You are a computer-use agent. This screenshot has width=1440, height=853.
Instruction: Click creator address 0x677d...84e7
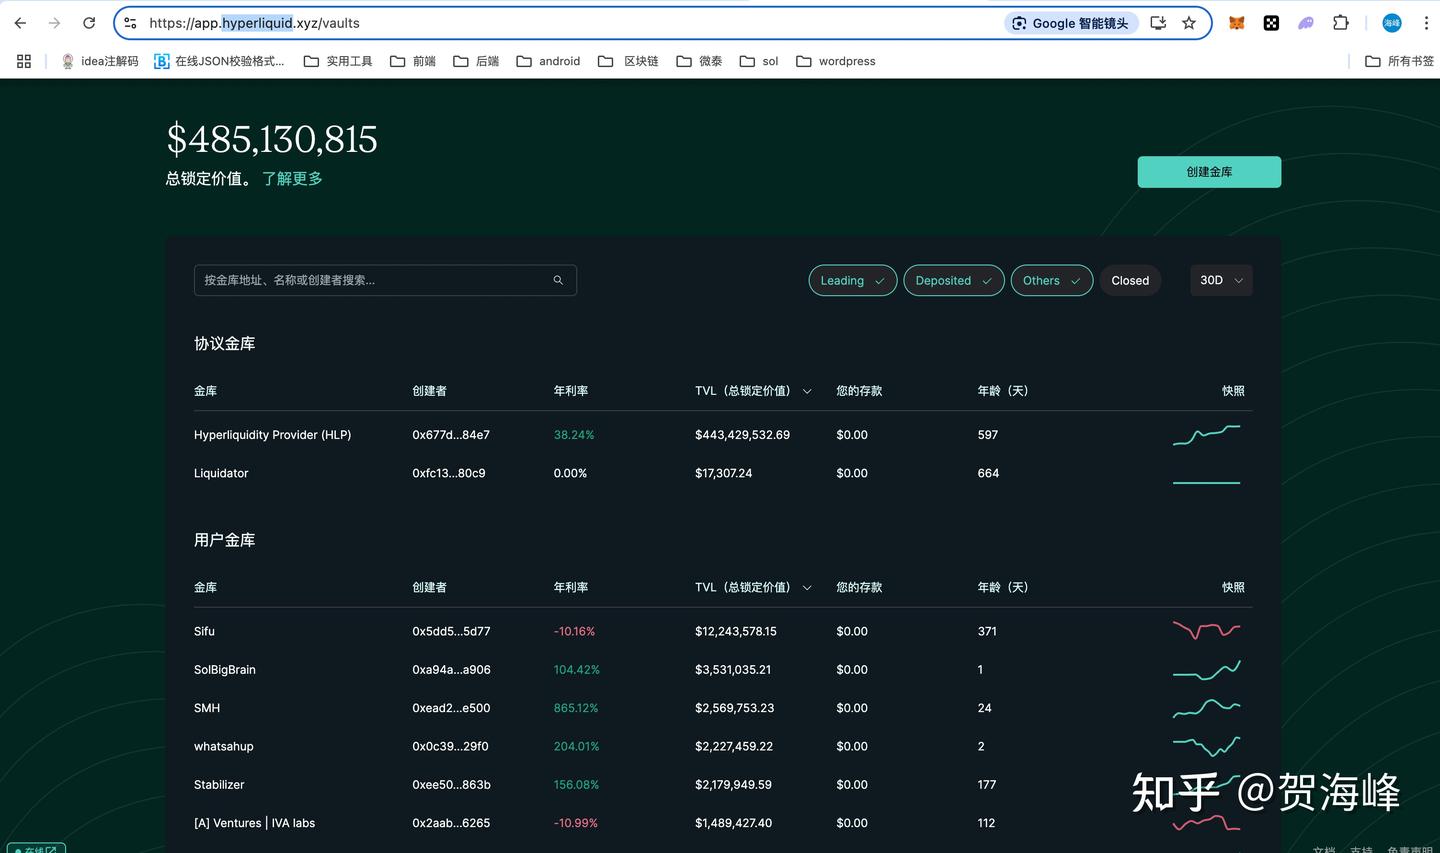tap(451, 435)
